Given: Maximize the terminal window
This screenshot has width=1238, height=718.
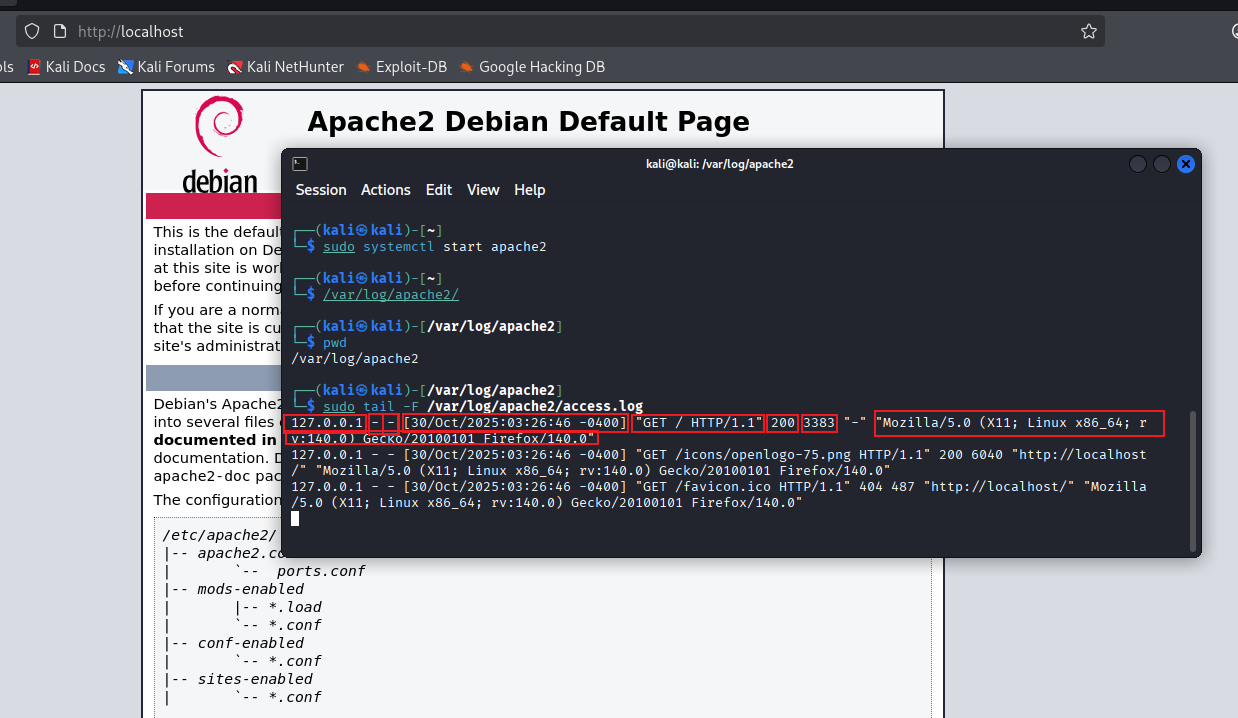Looking at the screenshot, I should pyautogui.click(x=1162, y=164).
